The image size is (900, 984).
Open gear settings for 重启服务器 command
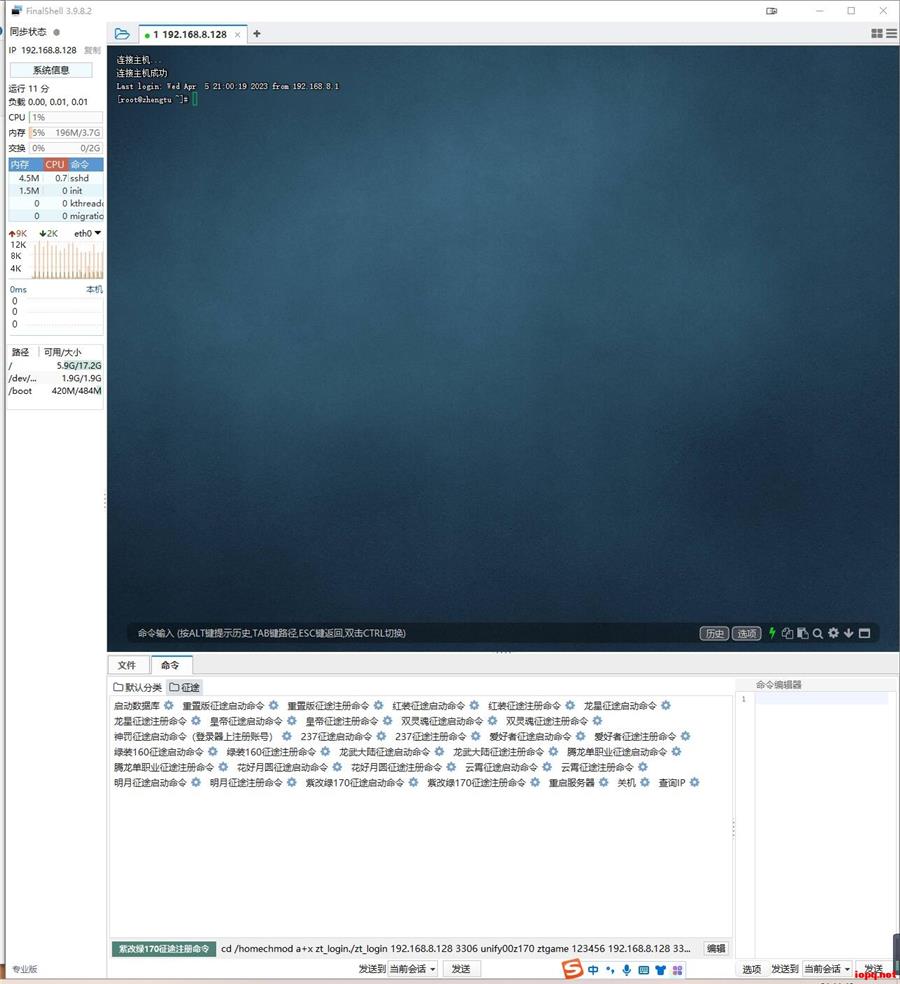(x=604, y=783)
